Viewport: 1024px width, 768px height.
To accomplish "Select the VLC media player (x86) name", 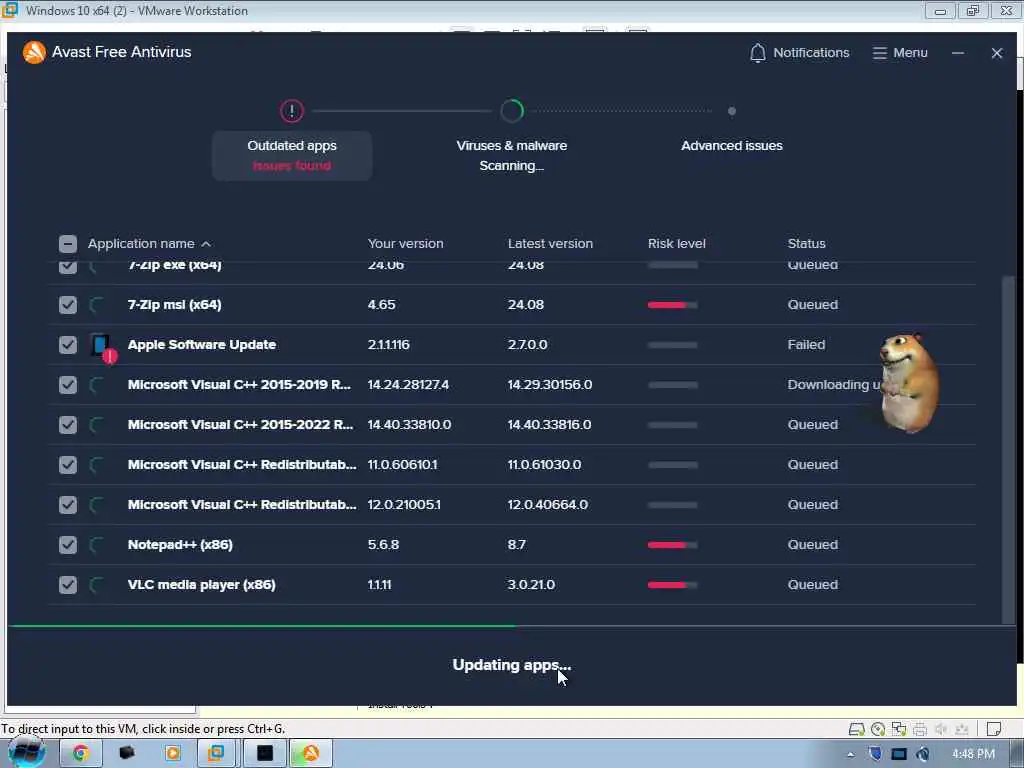I will 202,584.
